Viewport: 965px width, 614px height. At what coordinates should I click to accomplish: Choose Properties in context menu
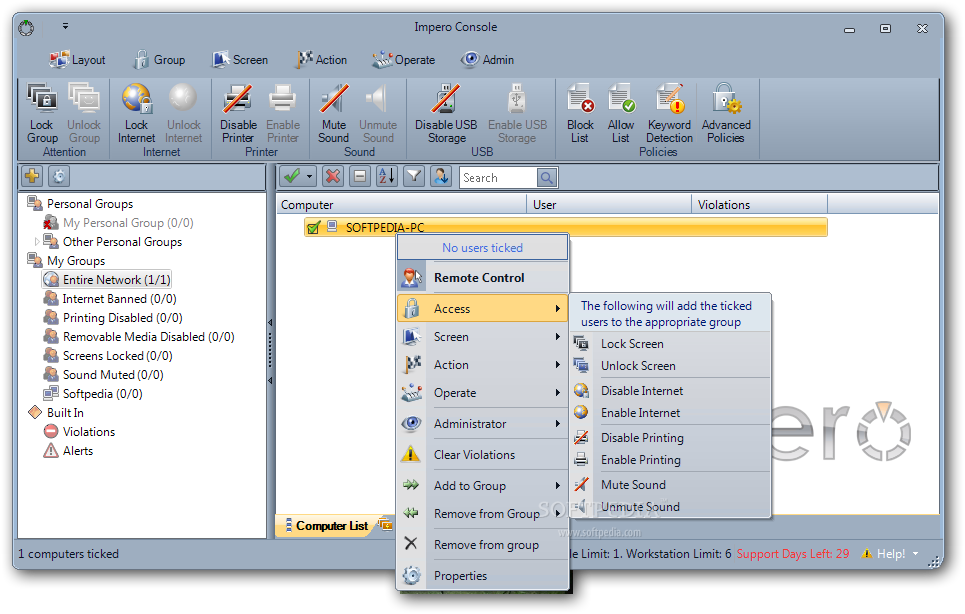click(482, 576)
